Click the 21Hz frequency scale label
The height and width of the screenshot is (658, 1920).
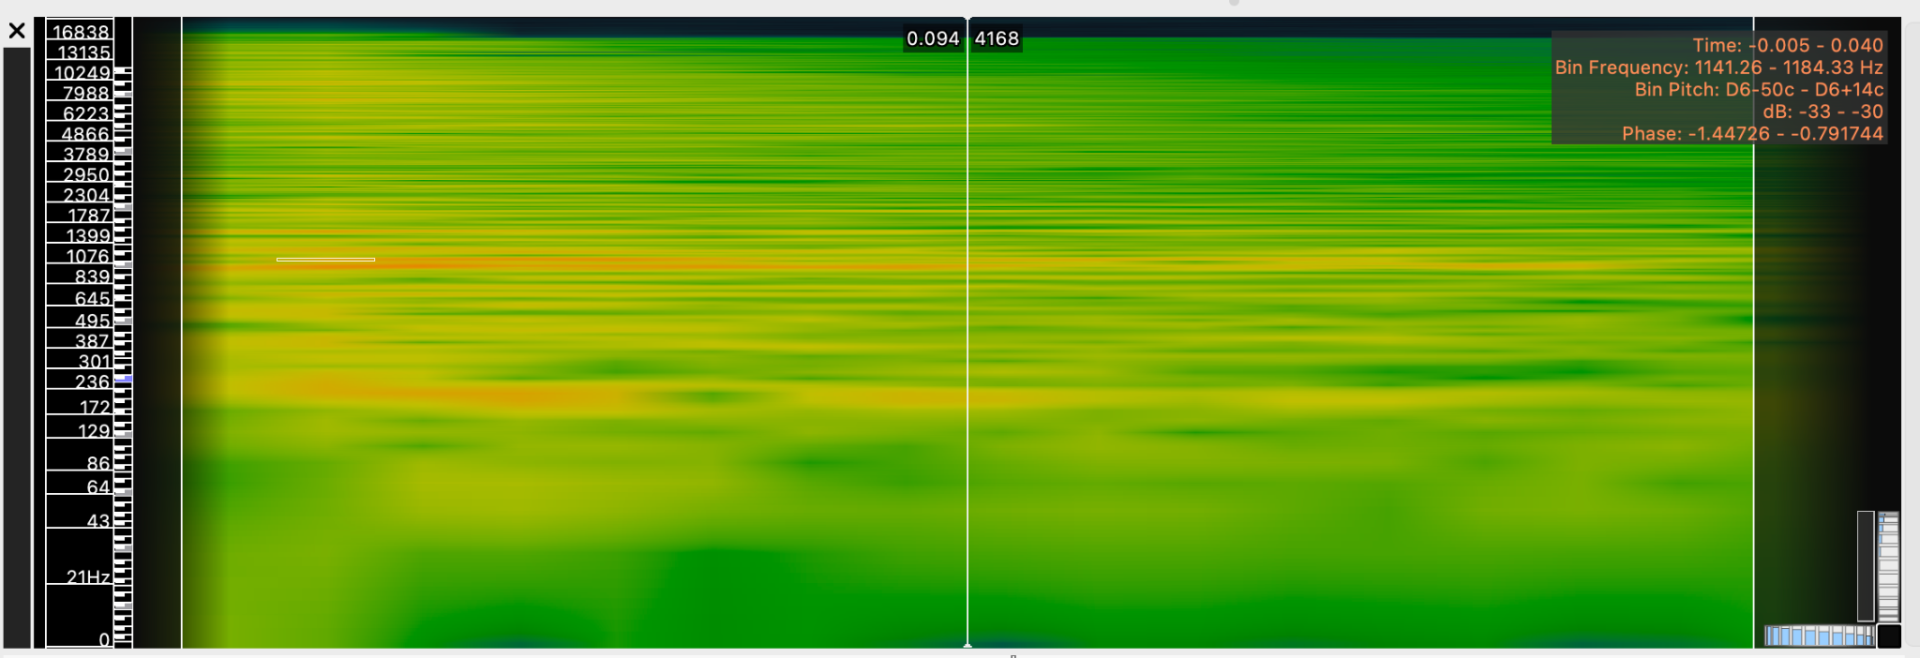click(x=88, y=577)
